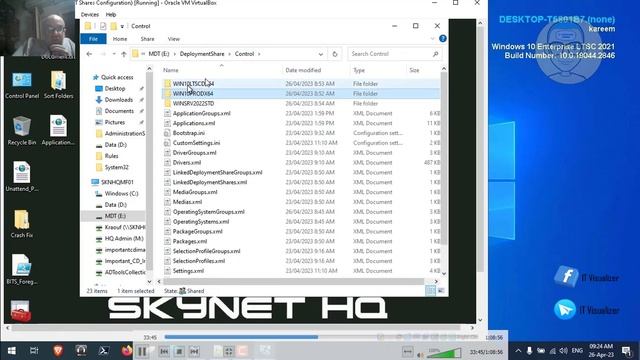Sort files by the Type column header
Screen dimensions: 640x360
[x=359, y=70]
